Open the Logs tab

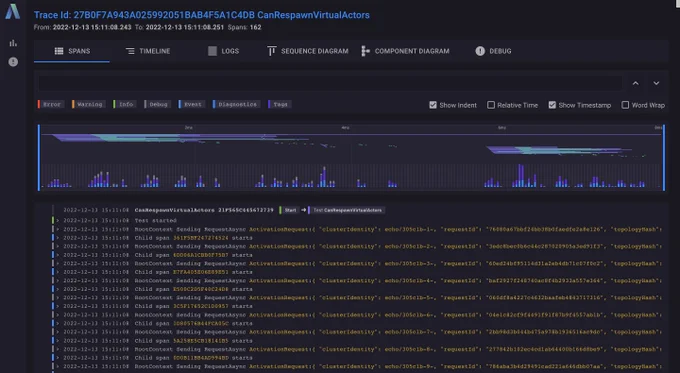(x=223, y=51)
